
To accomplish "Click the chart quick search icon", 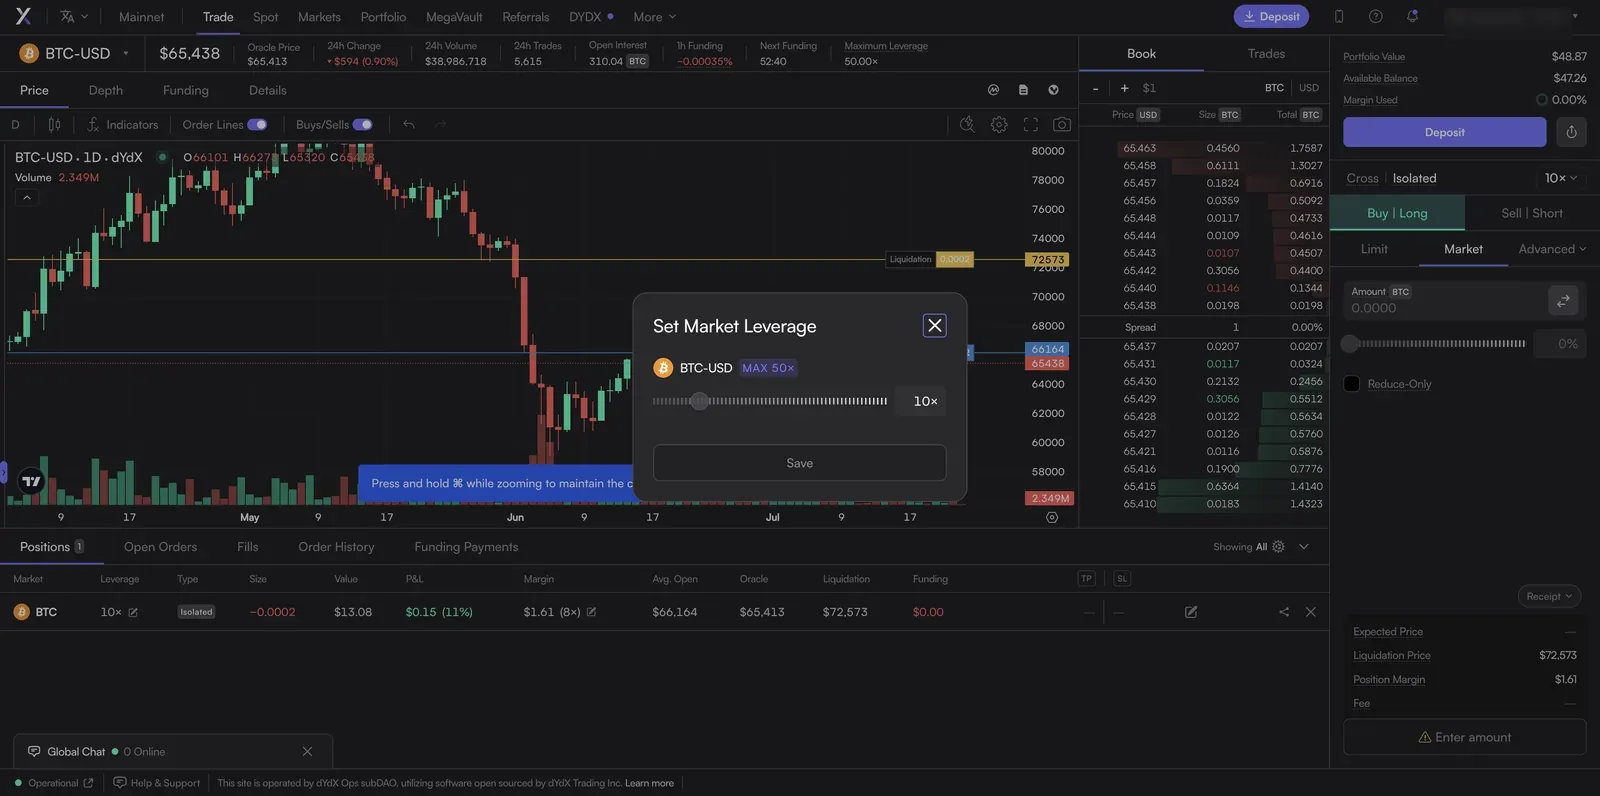I will pos(967,125).
